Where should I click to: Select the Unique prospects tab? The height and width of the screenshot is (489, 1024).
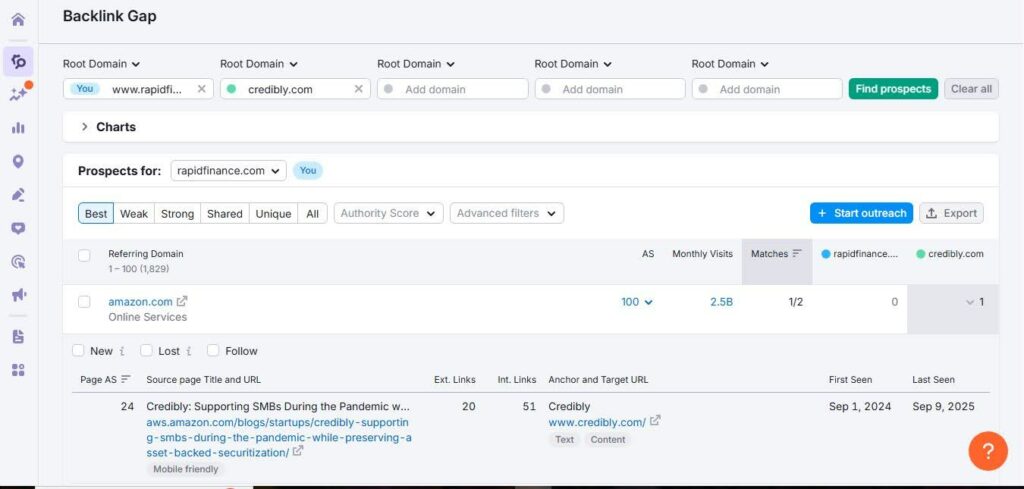coord(273,213)
